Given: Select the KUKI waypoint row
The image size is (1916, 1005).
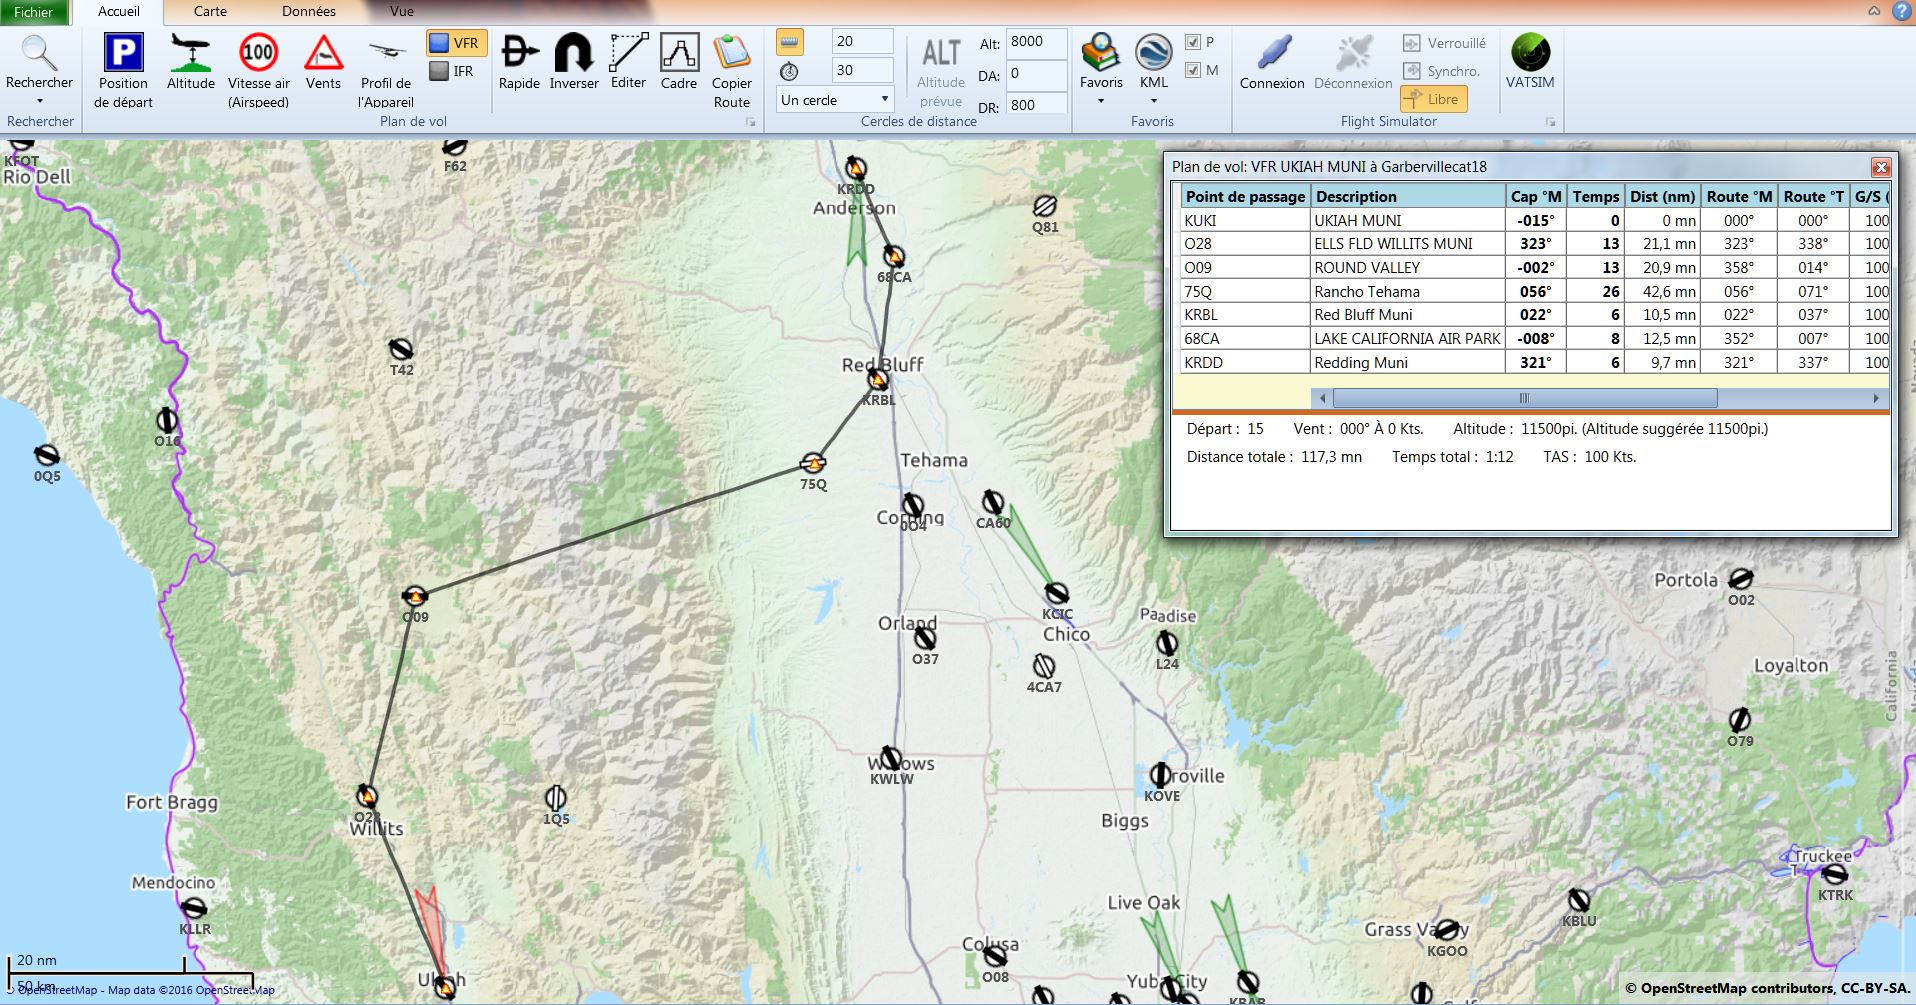Looking at the screenshot, I should [x=1535, y=220].
